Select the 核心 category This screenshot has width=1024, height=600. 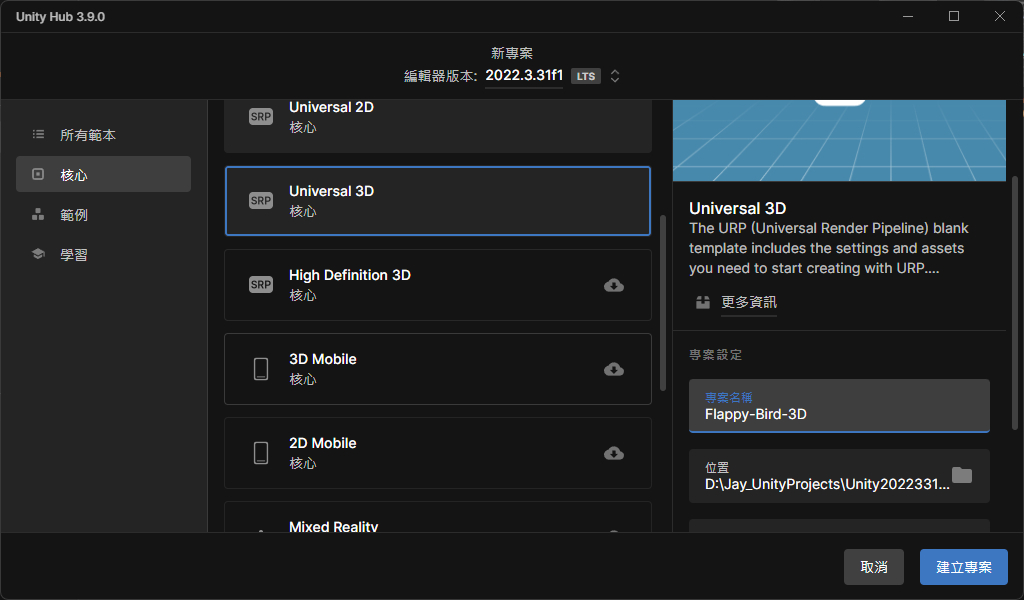[x=103, y=174]
